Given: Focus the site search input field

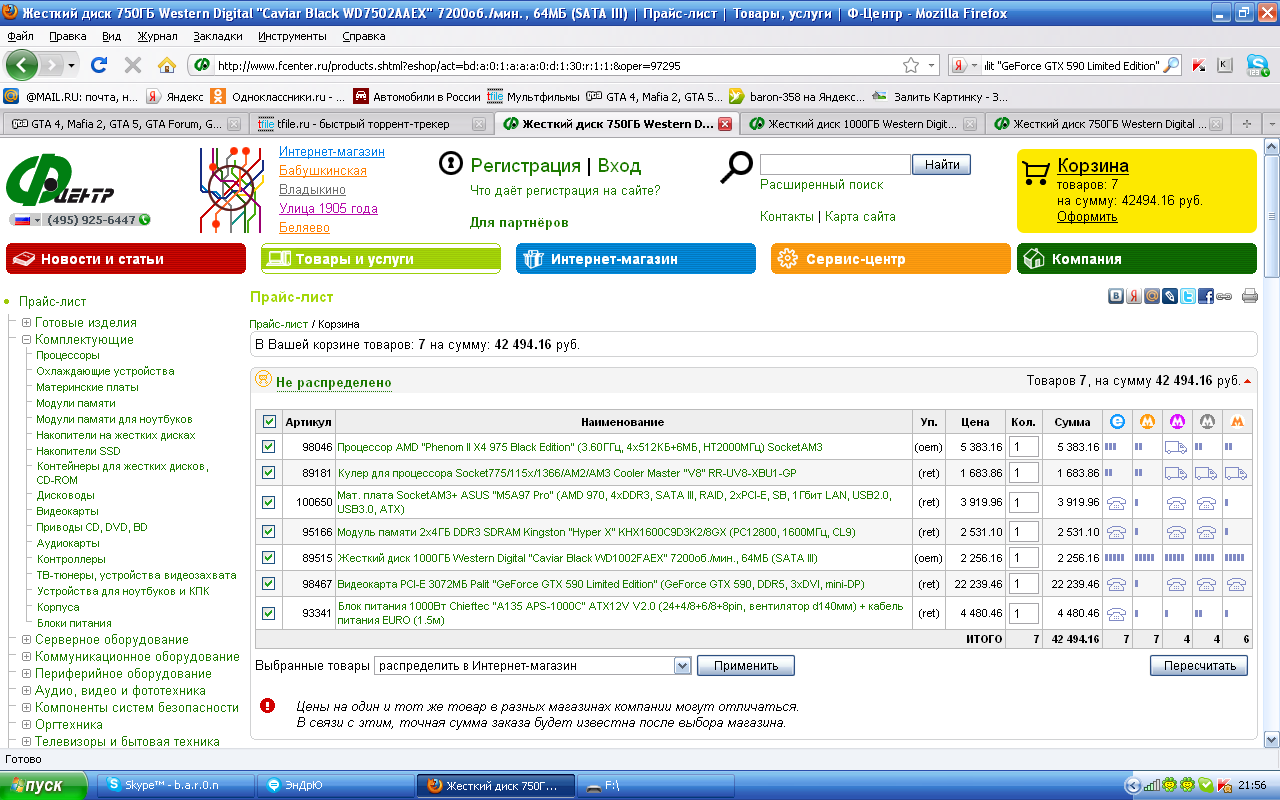Looking at the screenshot, I should click(x=835, y=165).
